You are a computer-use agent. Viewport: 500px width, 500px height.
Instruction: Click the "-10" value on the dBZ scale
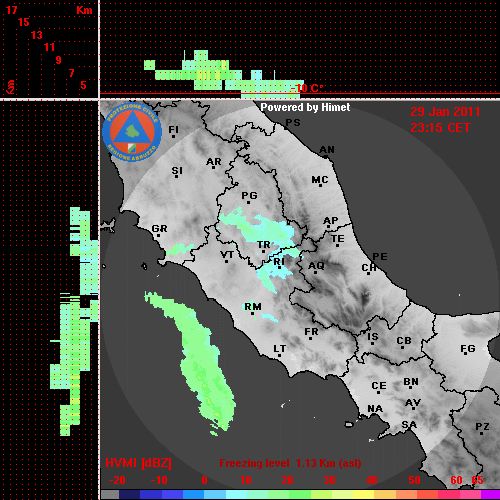pyautogui.click(x=159, y=480)
